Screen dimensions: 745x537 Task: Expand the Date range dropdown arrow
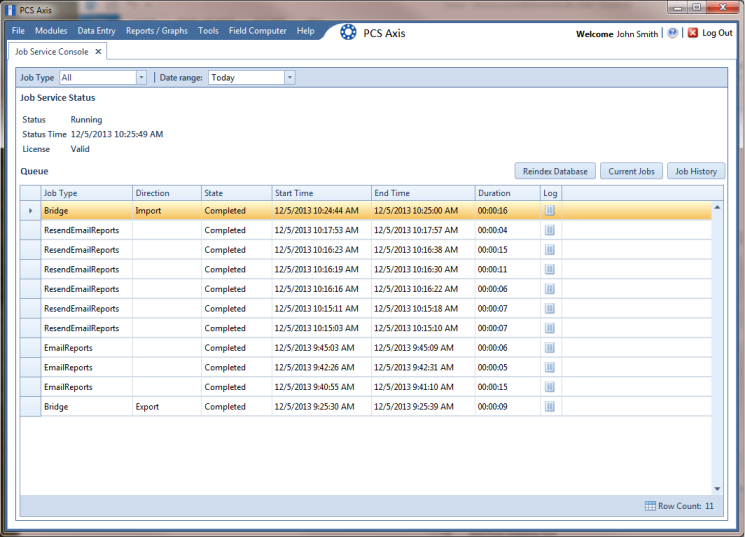pyautogui.click(x=289, y=77)
